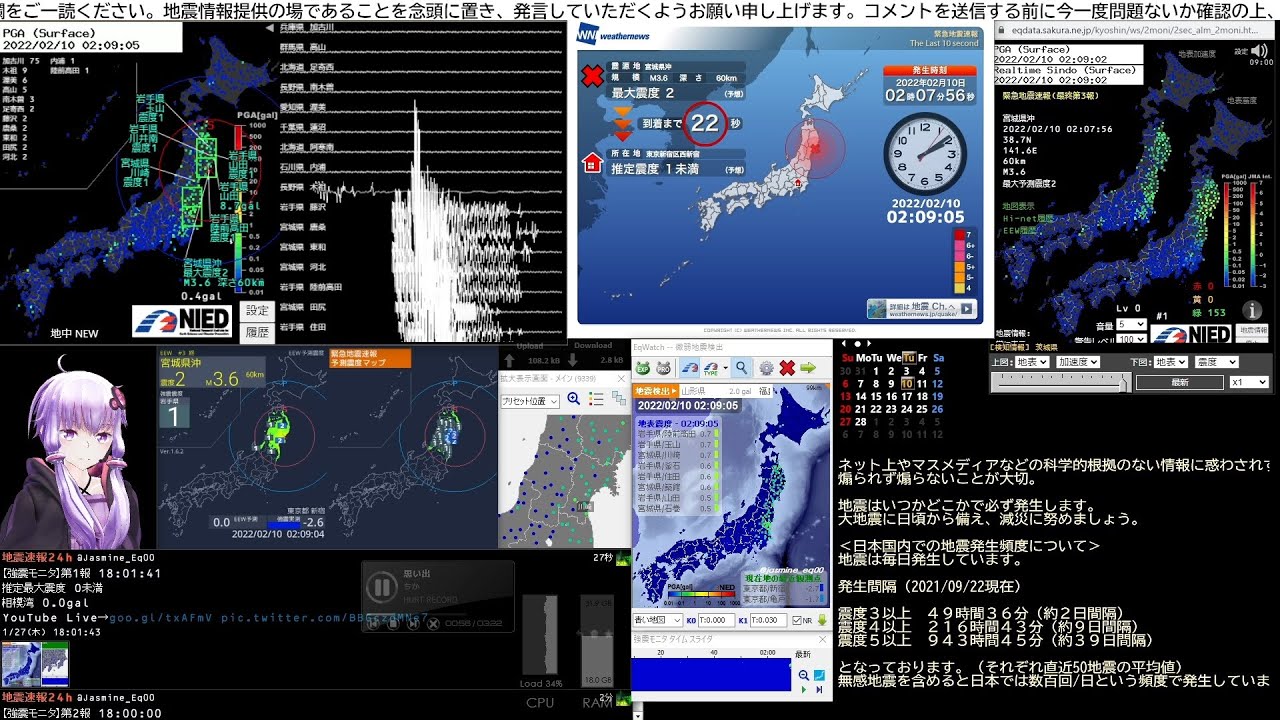
Task: Open the プリセット位置 dropdown
Action: coord(530,400)
